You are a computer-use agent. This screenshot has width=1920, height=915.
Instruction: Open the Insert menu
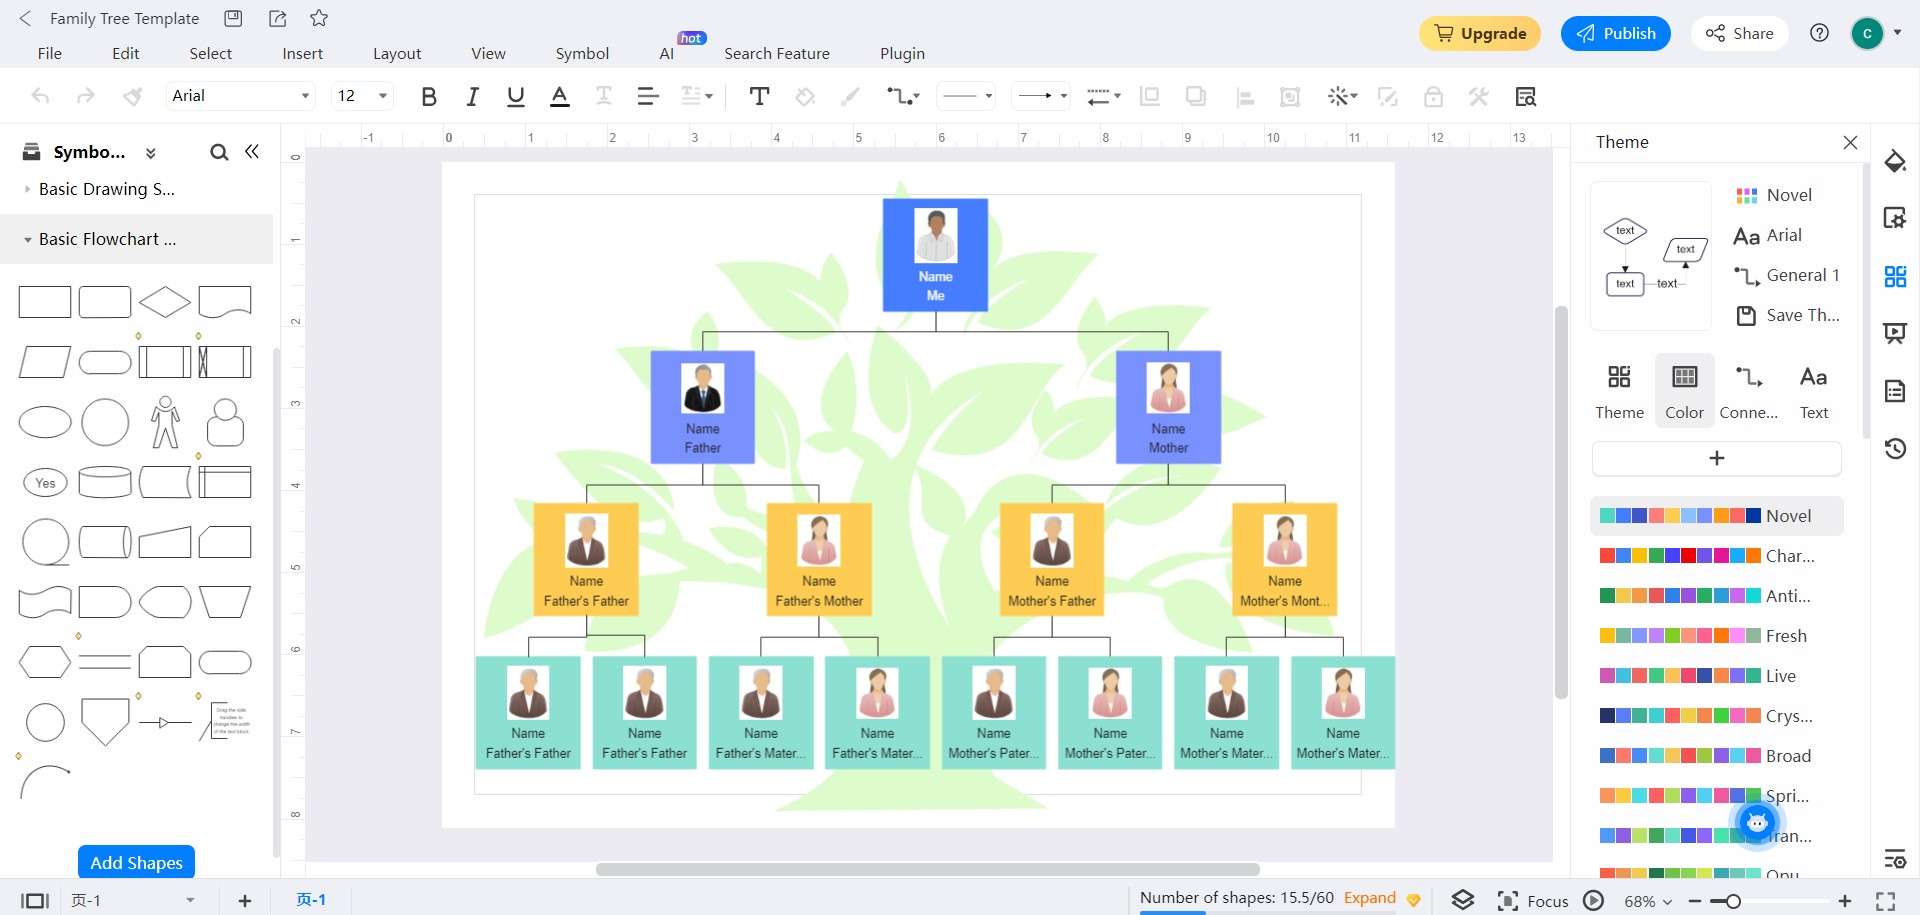pos(302,53)
